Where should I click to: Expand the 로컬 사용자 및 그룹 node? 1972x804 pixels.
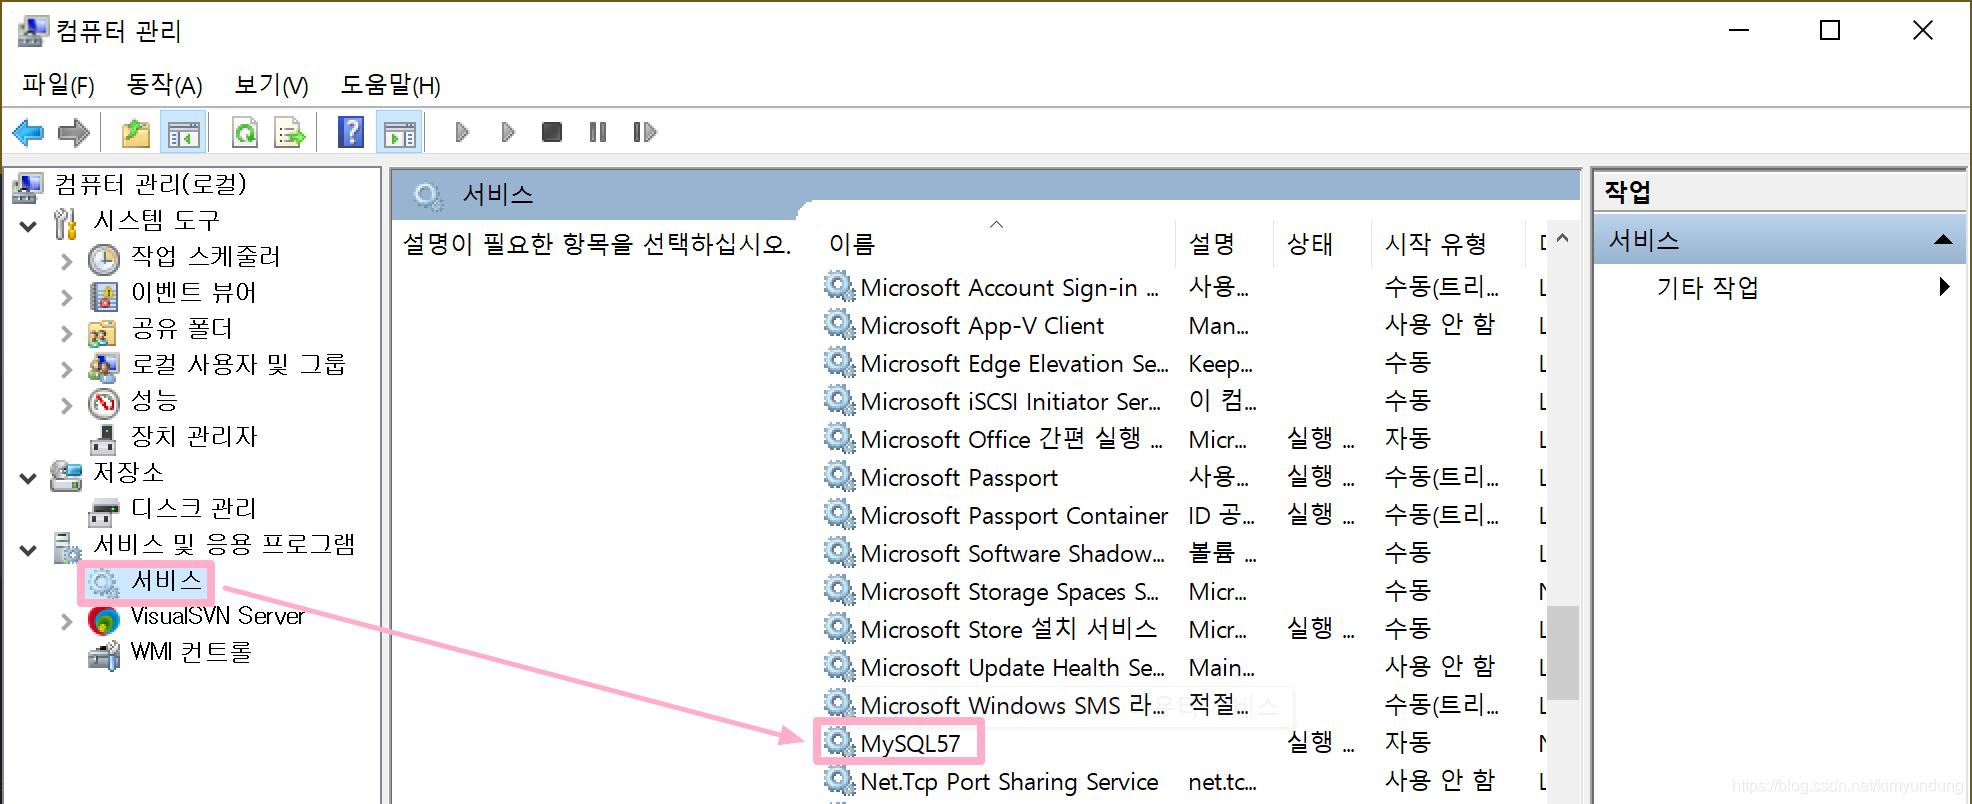pos(67,370)
